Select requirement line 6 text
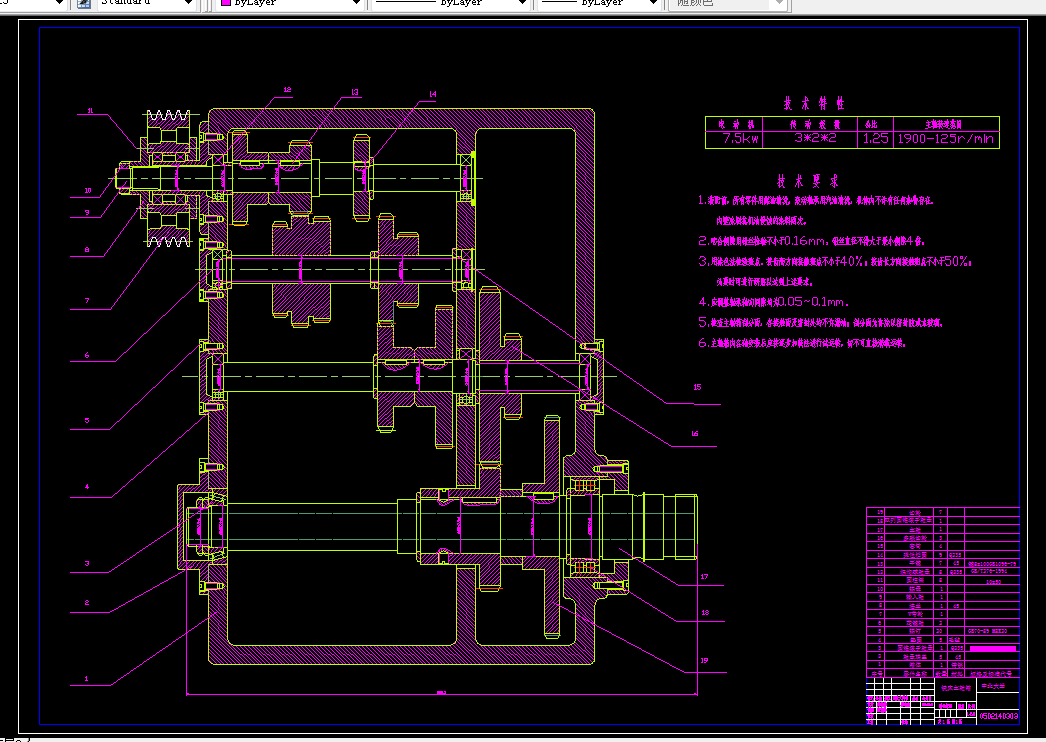 [803, 344]
